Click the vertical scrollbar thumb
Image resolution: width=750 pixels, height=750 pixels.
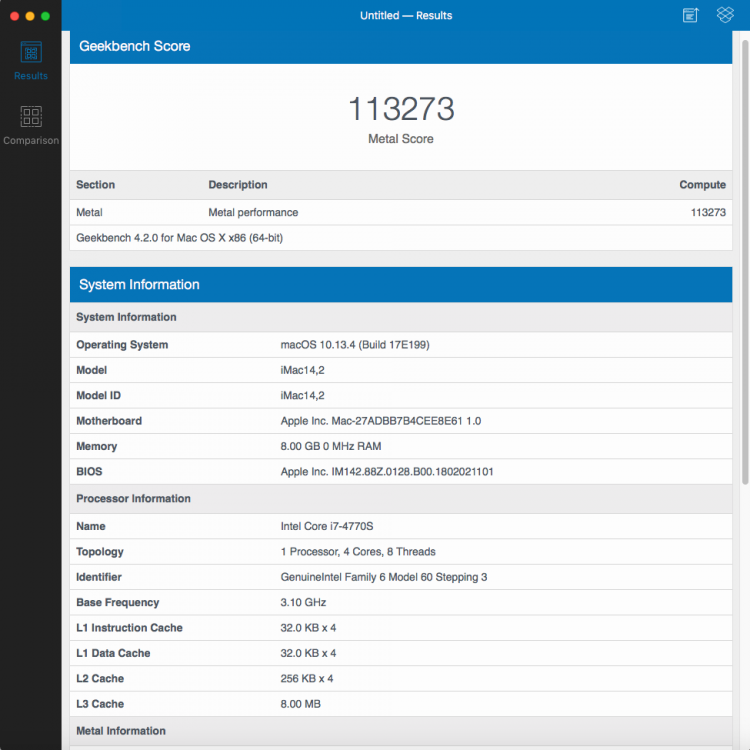[745, 262]
